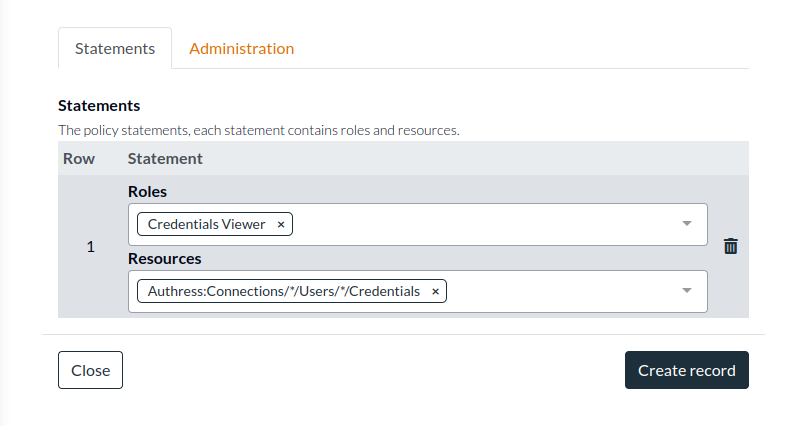Screen dimensions: 808x426
Task: Focus the empty area of Roles field
Action: click(x=480, y=224)
